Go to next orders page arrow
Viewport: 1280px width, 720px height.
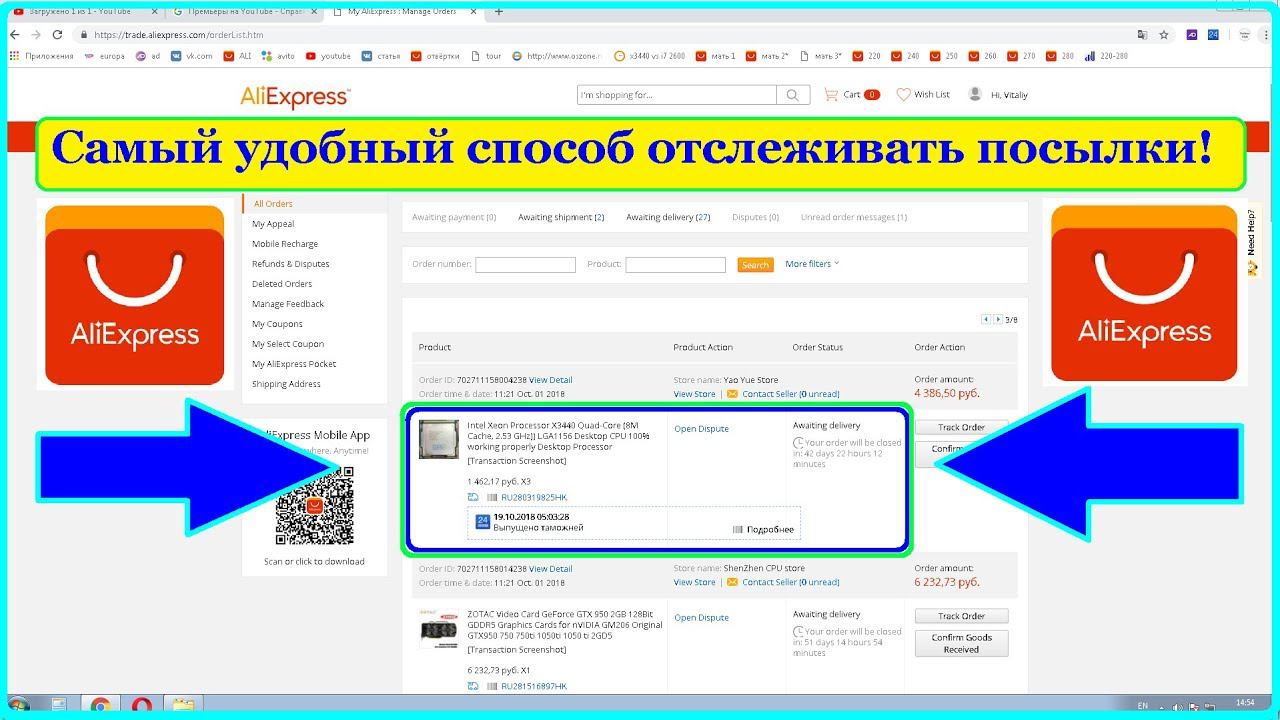[997, 320]
